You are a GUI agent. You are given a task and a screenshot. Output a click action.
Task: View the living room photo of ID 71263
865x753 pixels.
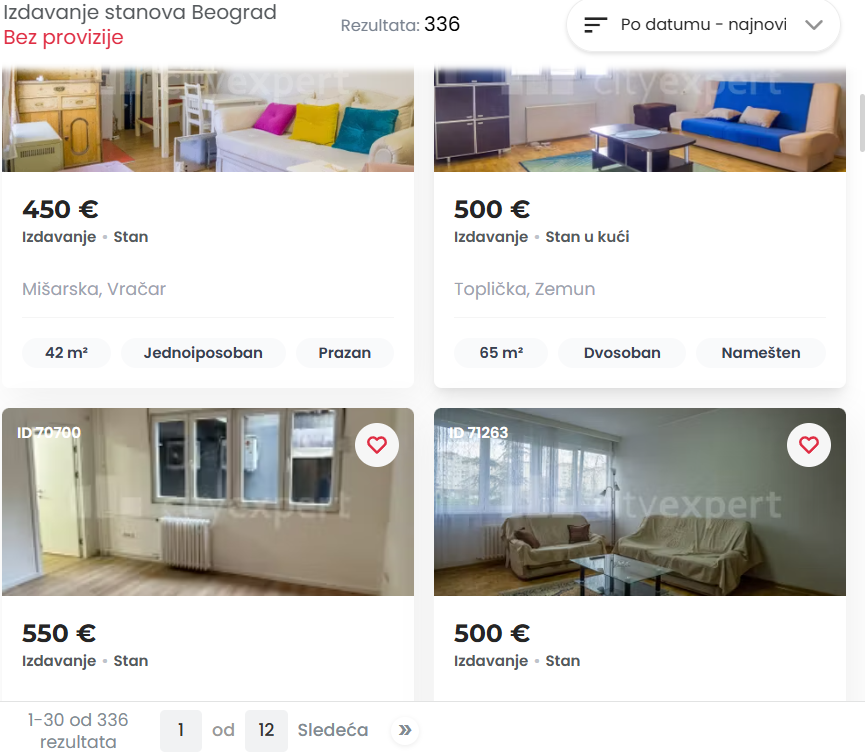point(640,502)
